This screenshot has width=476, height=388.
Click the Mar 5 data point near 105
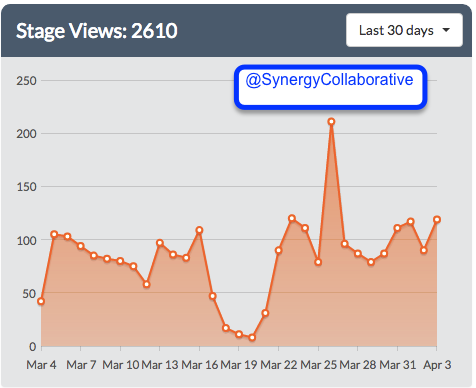point(54,234)
